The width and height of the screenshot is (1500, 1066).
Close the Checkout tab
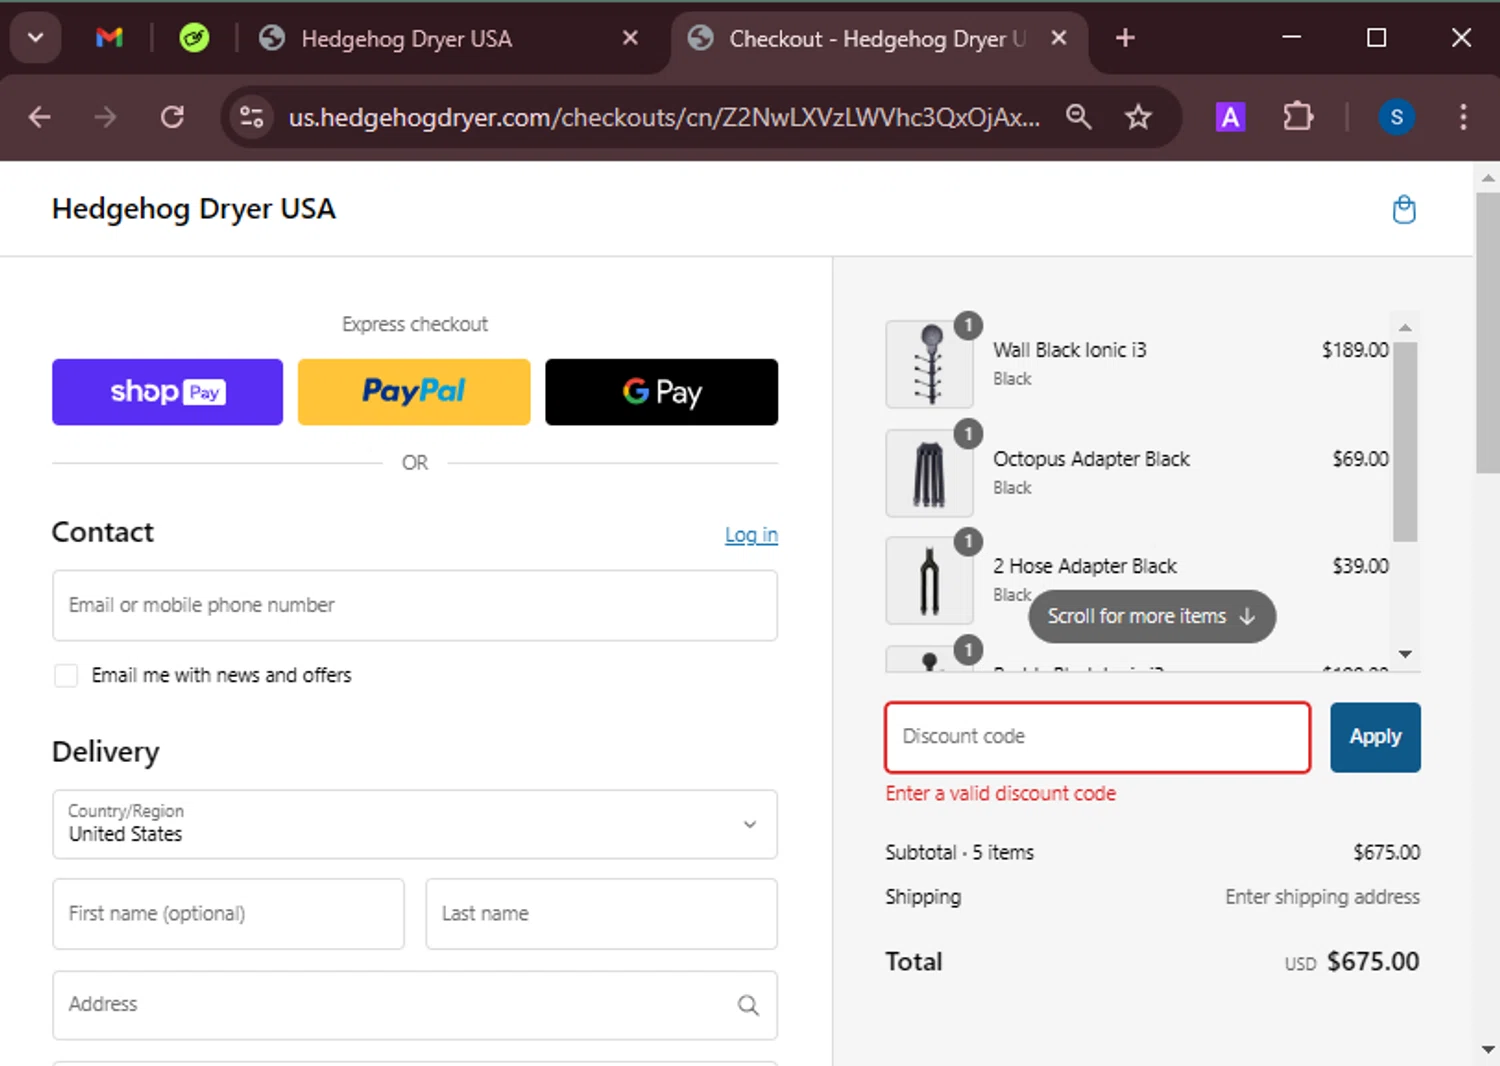(1059, 38)
